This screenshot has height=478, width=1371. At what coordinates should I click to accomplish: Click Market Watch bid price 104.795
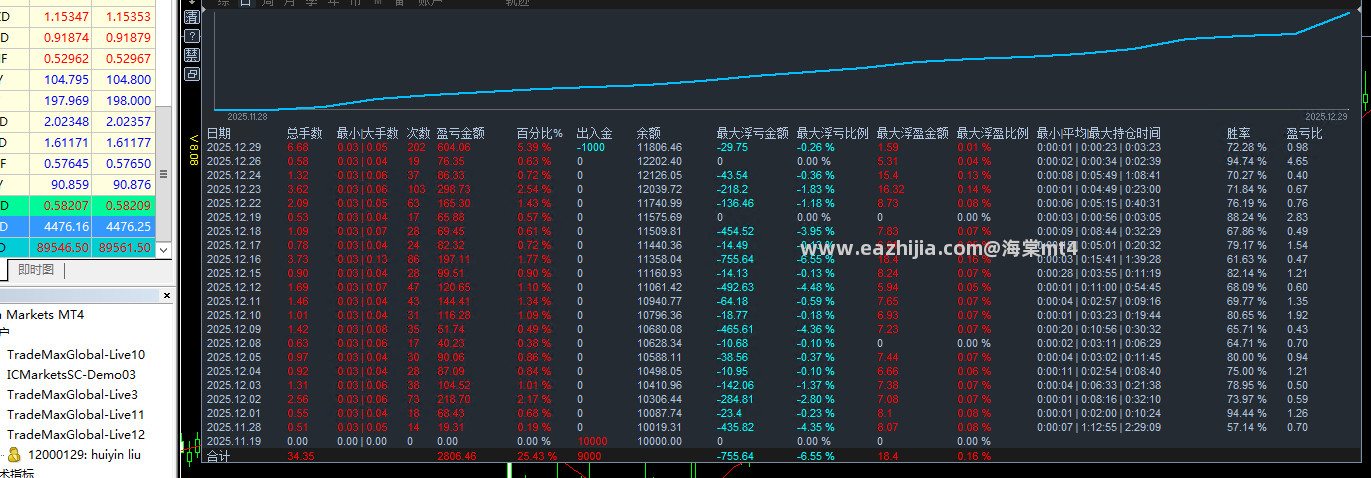coord(67,80)
